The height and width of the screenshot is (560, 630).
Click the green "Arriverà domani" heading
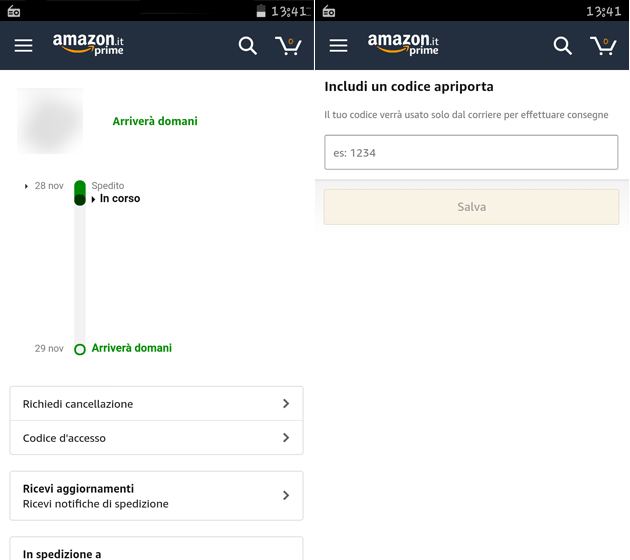point(155,121)
